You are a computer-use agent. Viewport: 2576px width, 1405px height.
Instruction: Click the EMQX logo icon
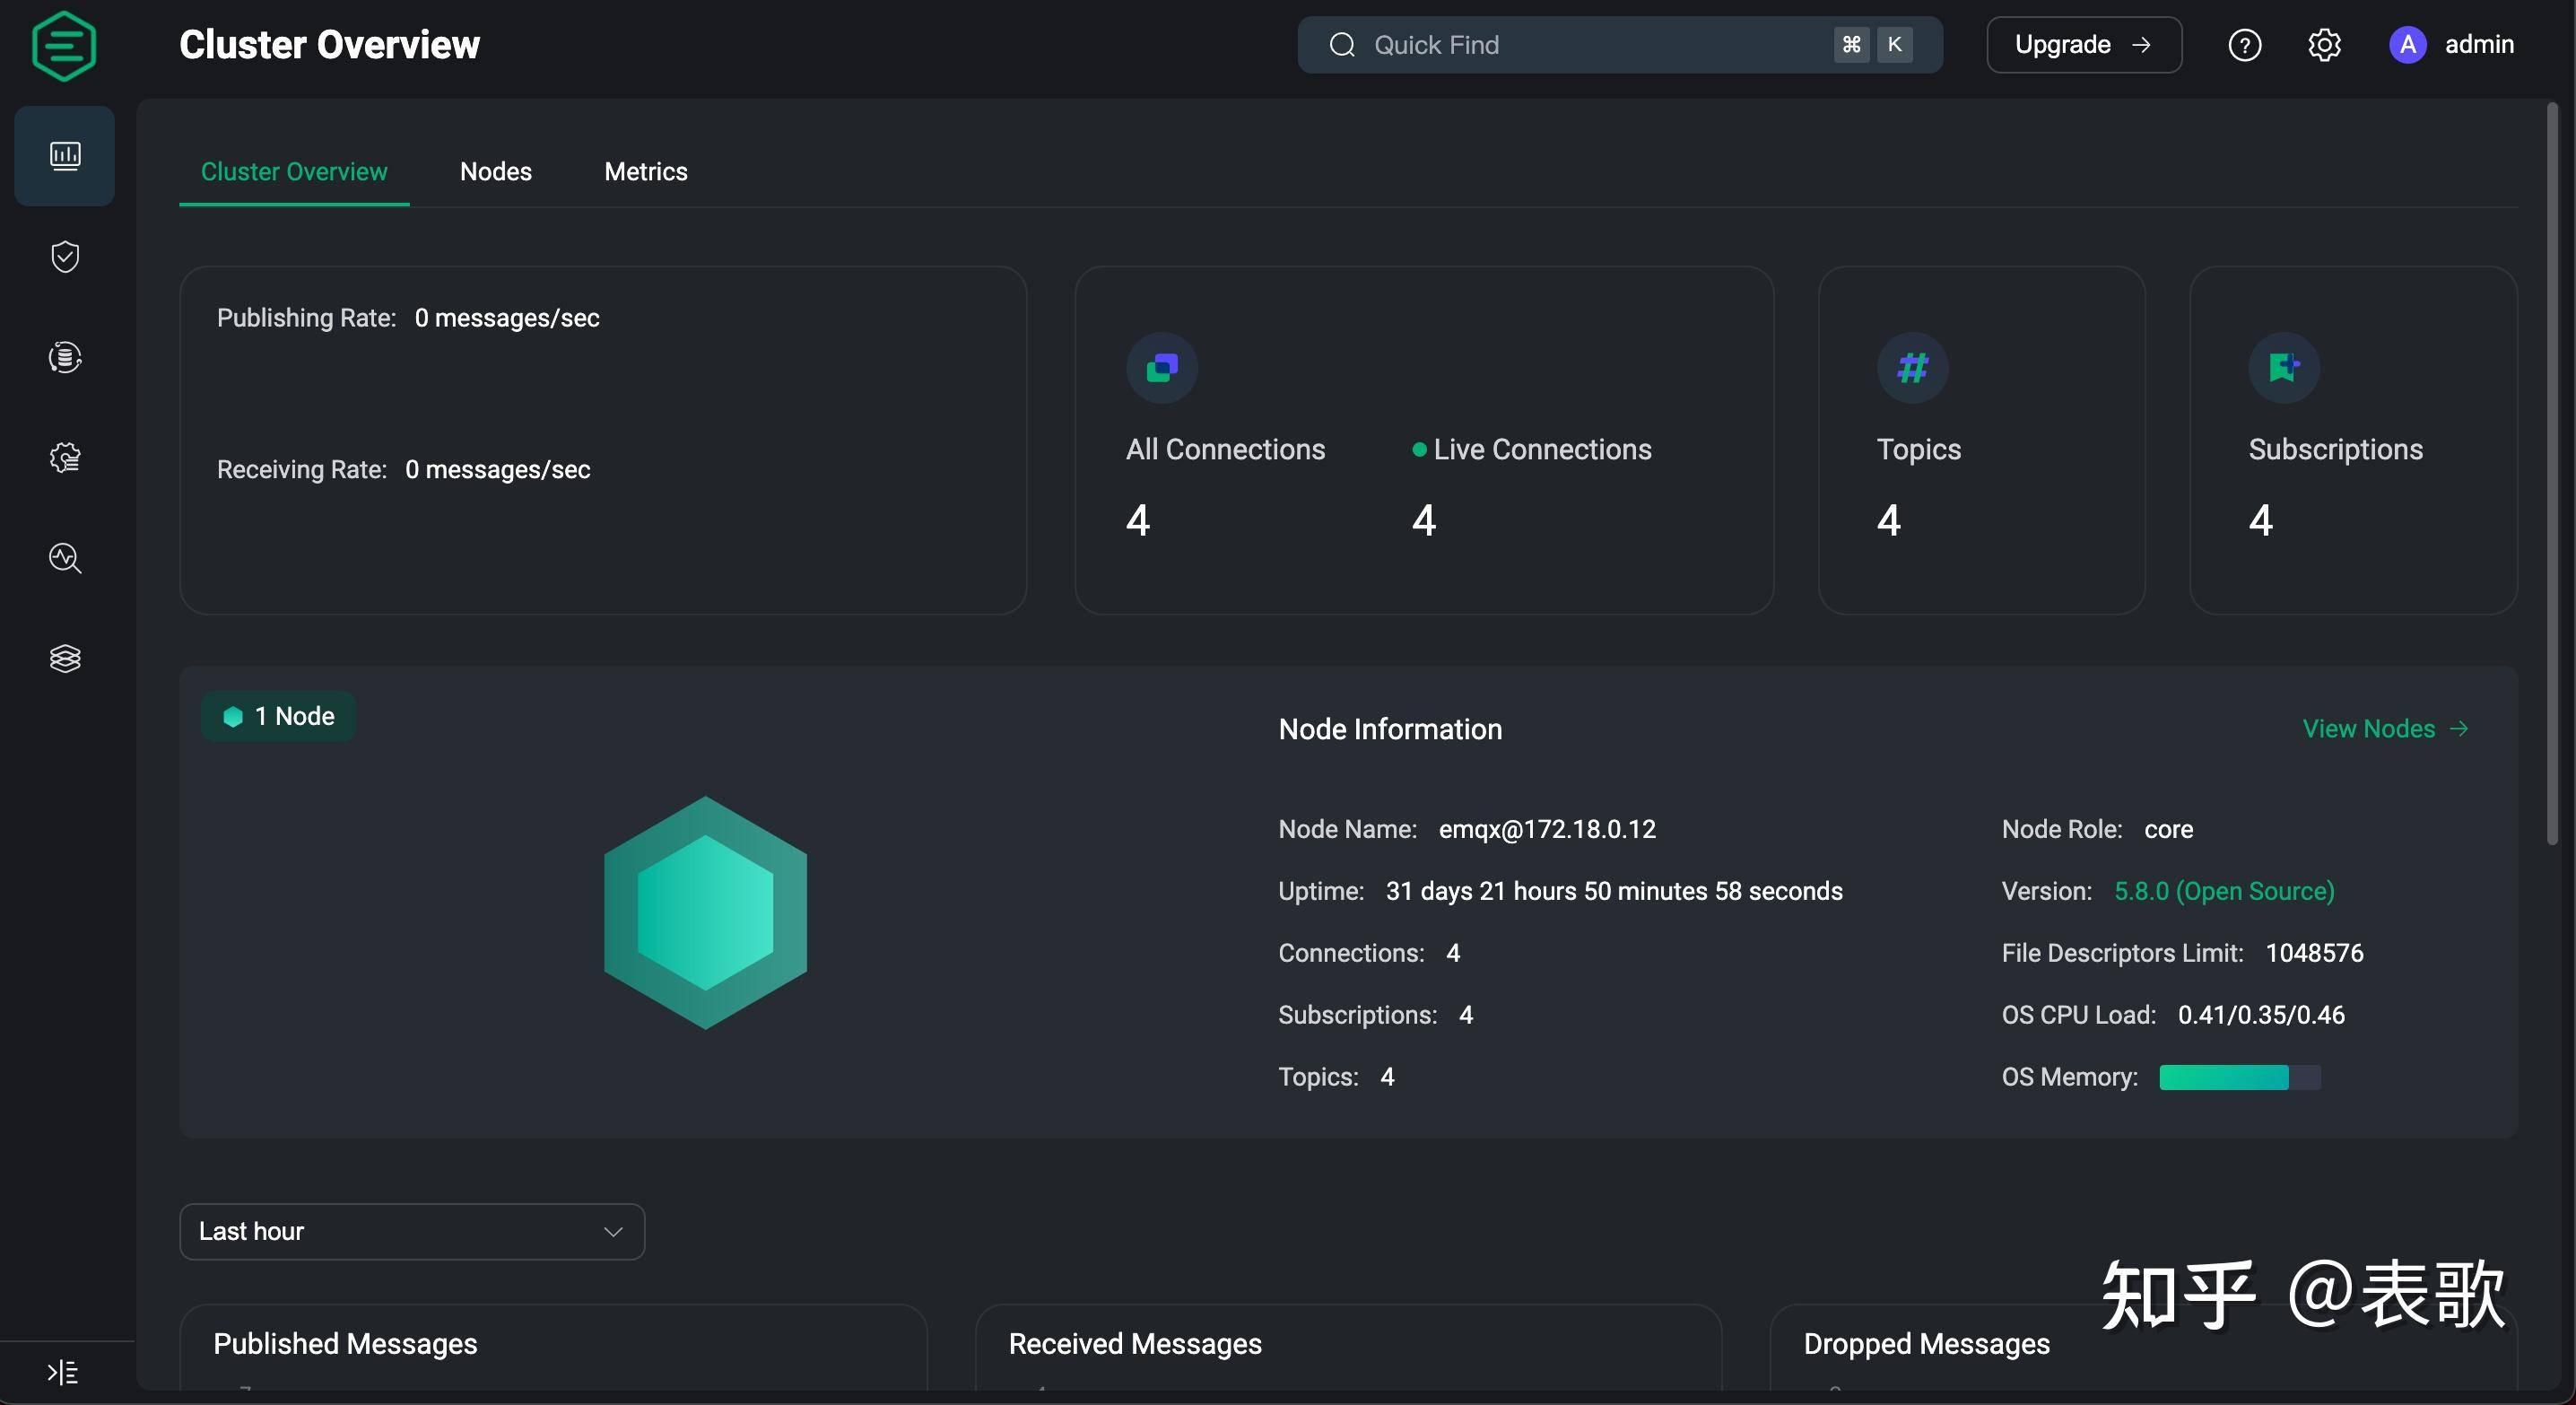click(x=64, y=45)
